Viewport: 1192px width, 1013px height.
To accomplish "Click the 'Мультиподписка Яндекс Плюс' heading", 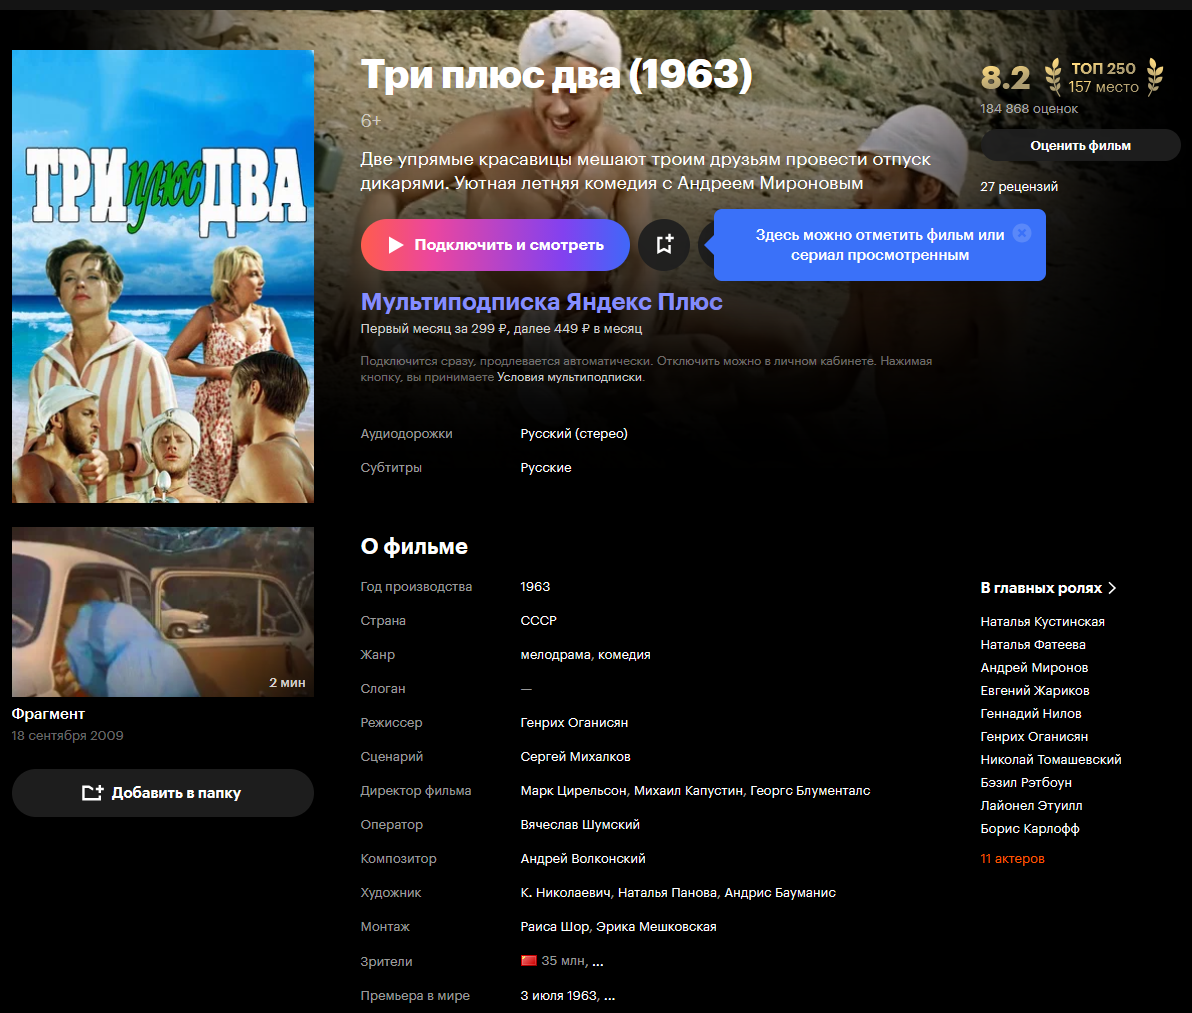I will pos(541,302).
